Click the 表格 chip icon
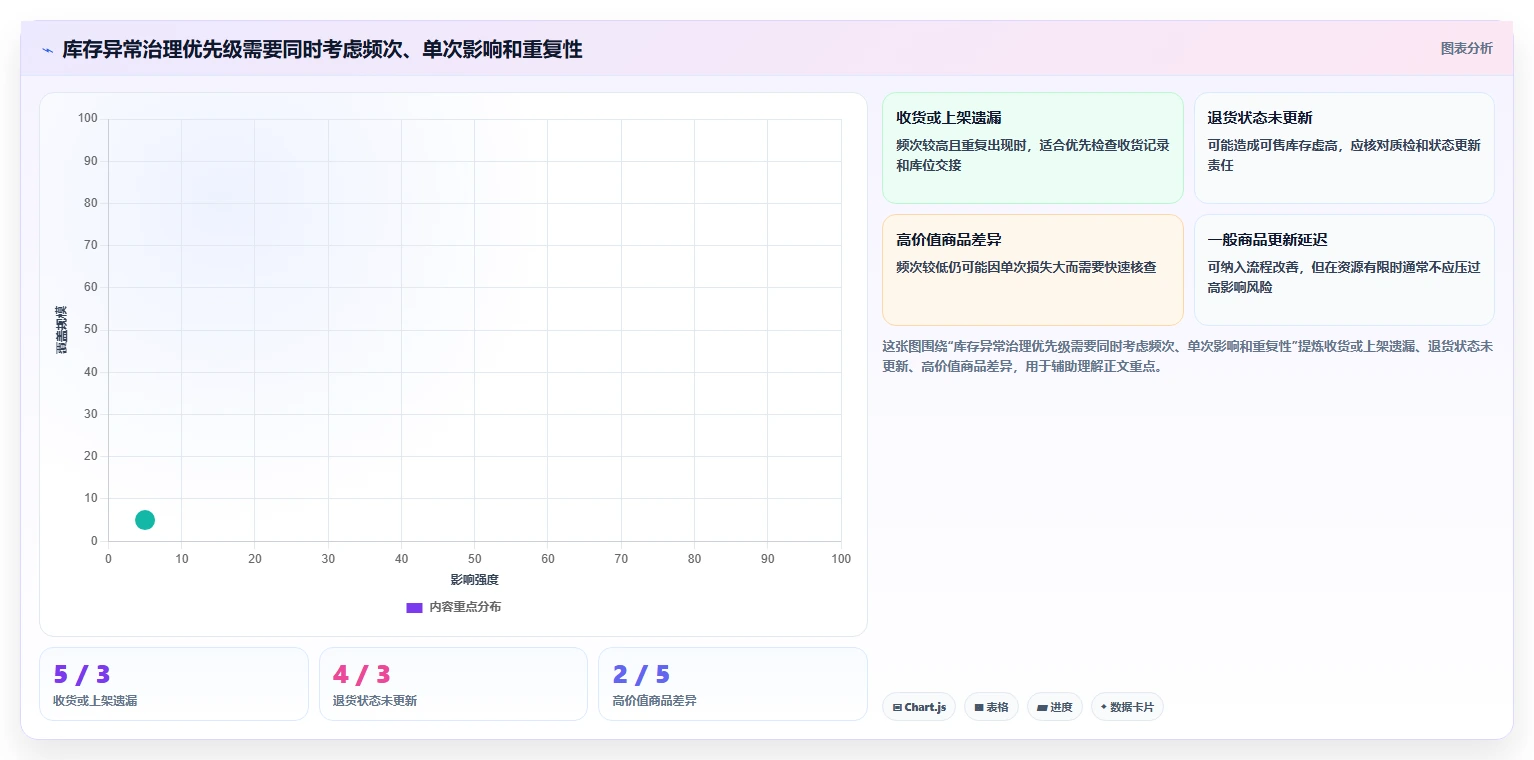The height and width of the screenshot is (760, 1534). (x=979, y=708)
